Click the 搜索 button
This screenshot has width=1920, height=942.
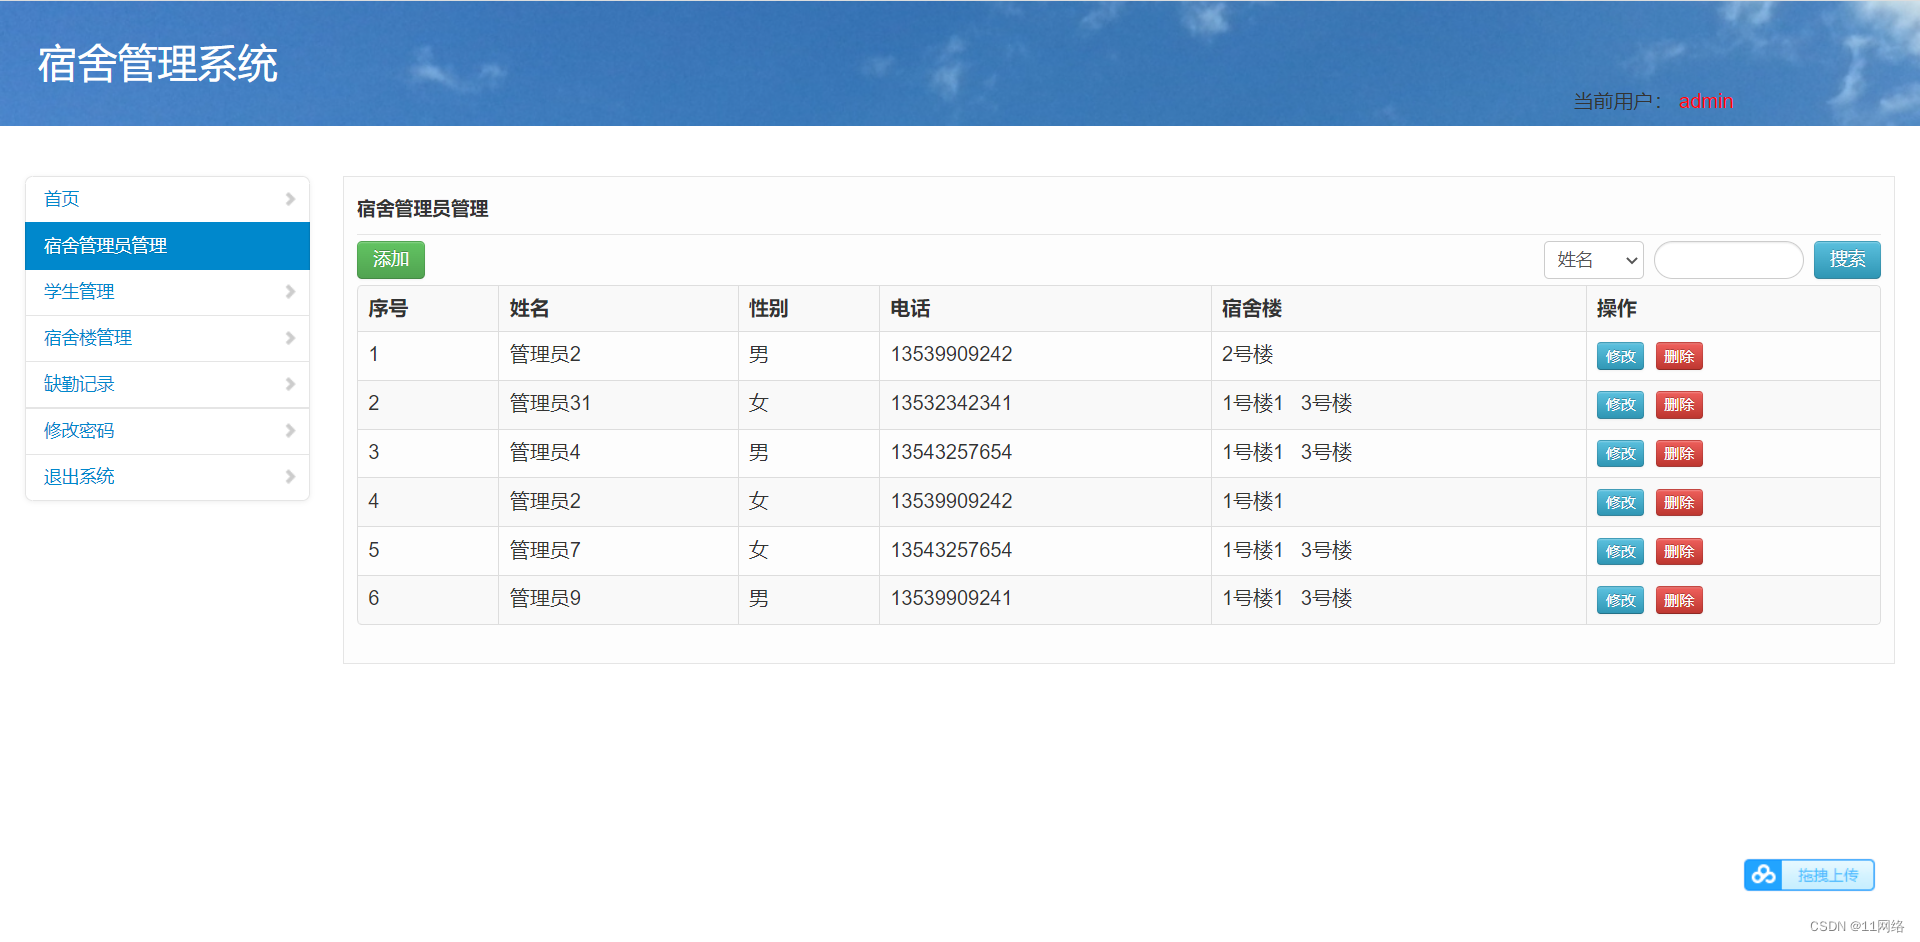click(x=1847, y=260)
